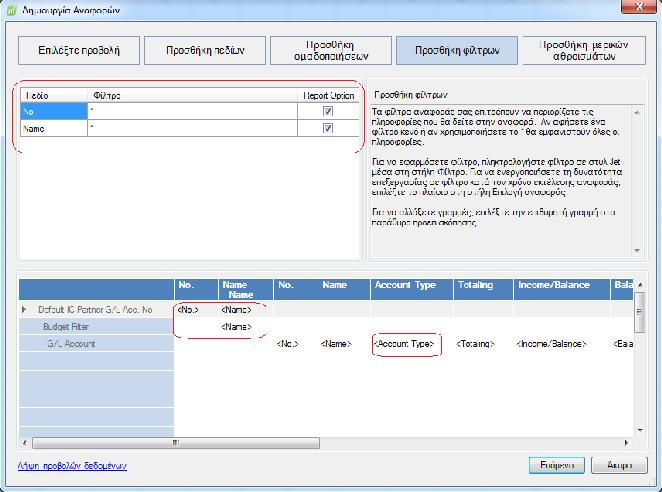662x492 pixels.
Task: Click the filter input for the No field
Action: [192, 111]
